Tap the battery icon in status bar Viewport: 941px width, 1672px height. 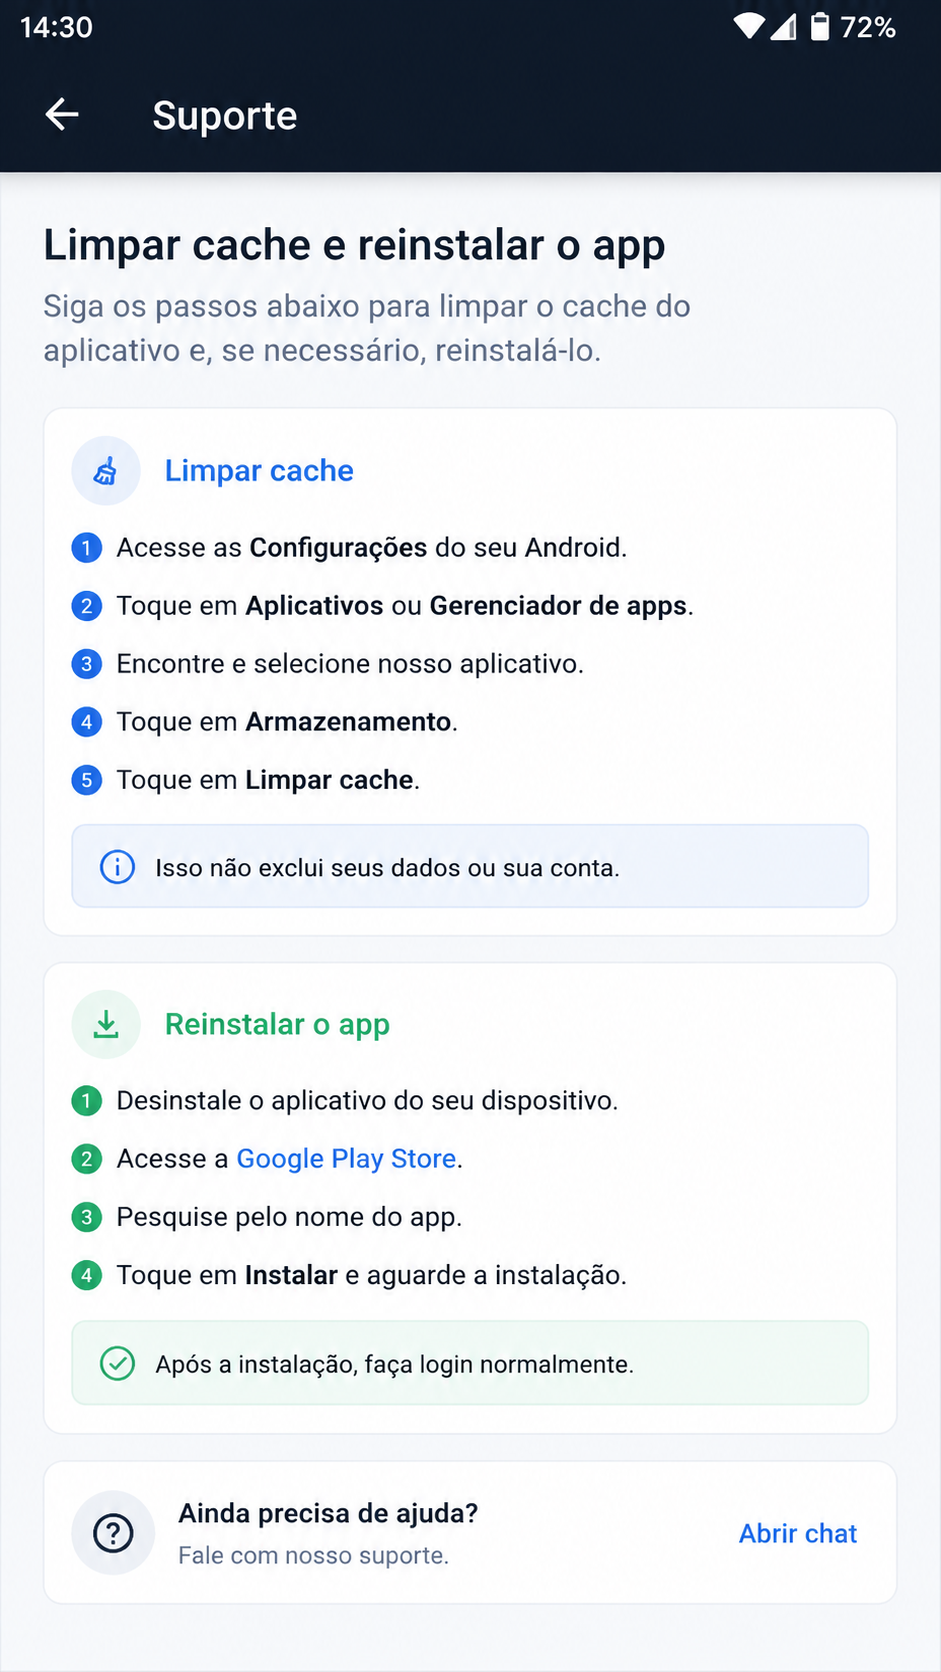pyautogui.click(x=819, y=27)
